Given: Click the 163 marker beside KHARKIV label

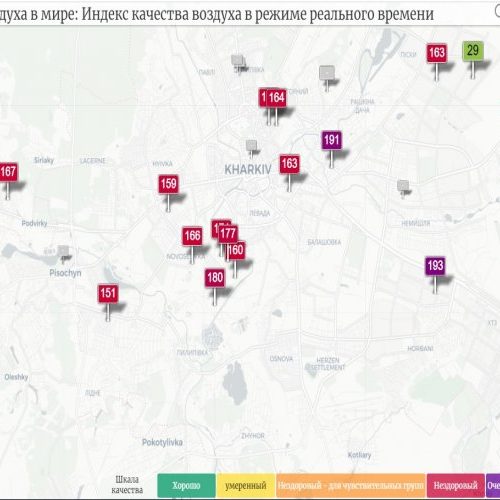Looking at the screenshot, I should [x=289, y=164].
